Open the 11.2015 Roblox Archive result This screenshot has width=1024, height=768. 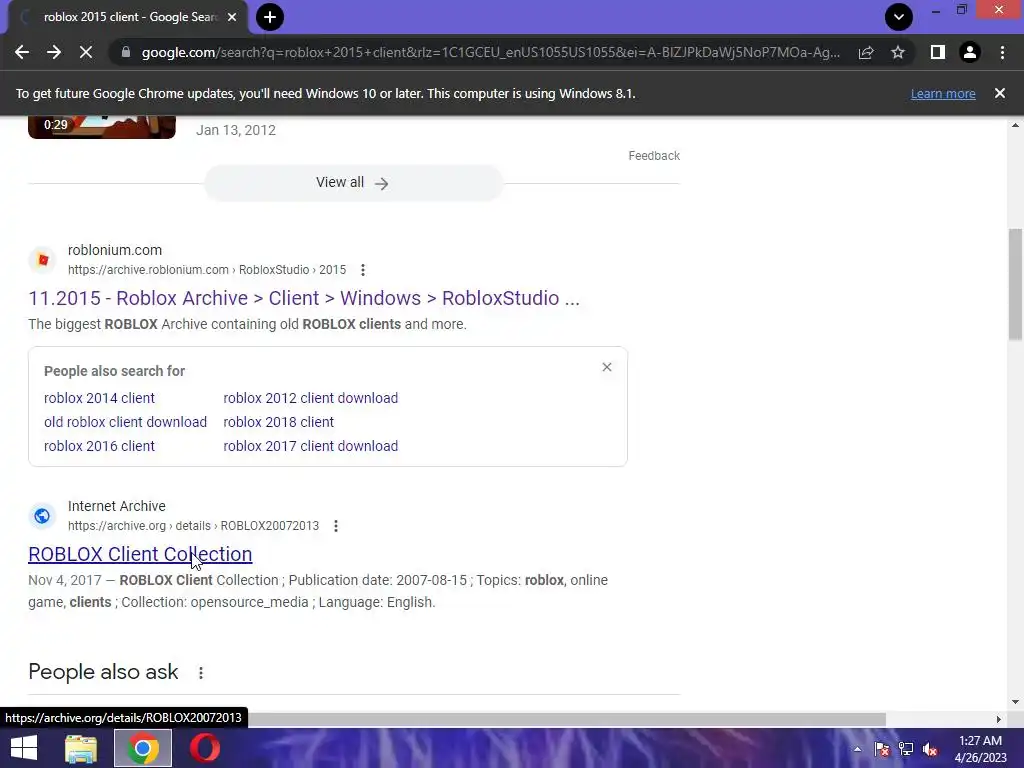(304, 298)
